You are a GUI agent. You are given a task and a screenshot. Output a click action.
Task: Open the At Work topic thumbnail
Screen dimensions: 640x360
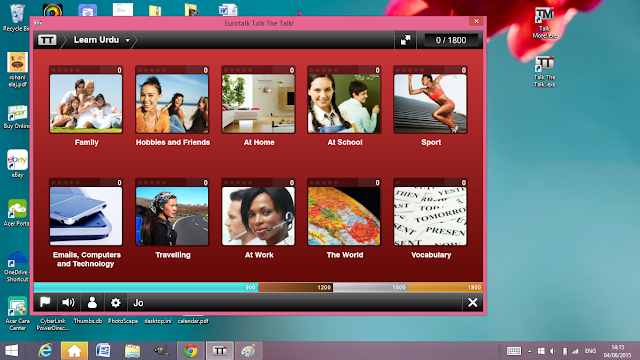point(258,216)
